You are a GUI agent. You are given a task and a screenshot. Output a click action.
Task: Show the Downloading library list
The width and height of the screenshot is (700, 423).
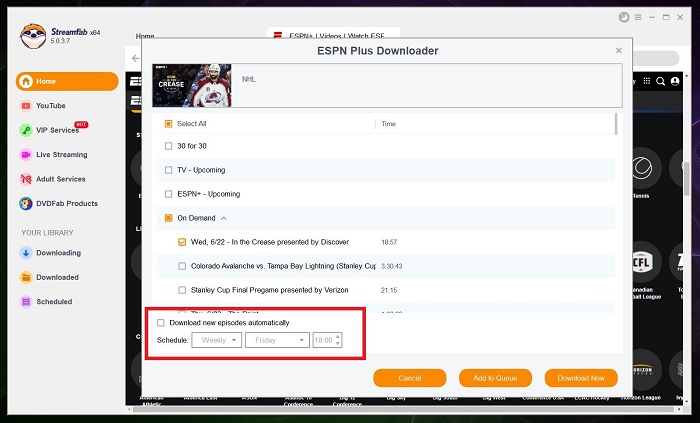pyautogui.click(x=50, y=253)
